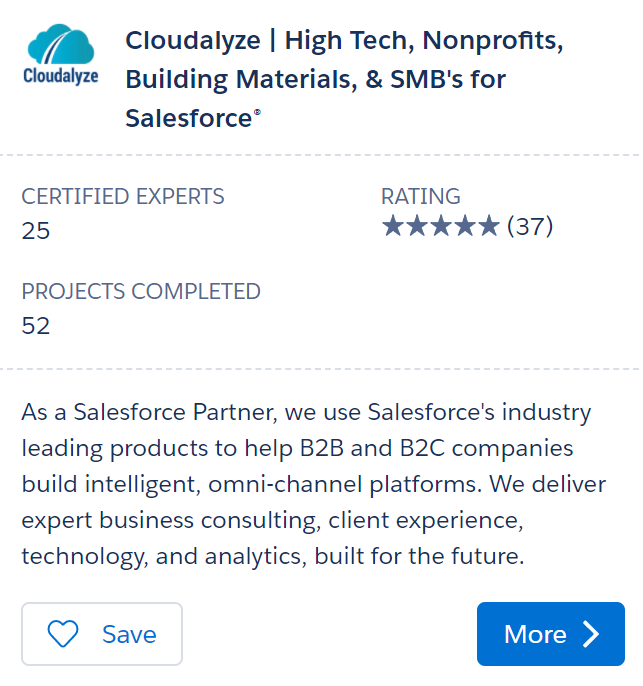This screenshot has height=686, width=643.
Task: Click the heart icon on Save
Action: 64,634
